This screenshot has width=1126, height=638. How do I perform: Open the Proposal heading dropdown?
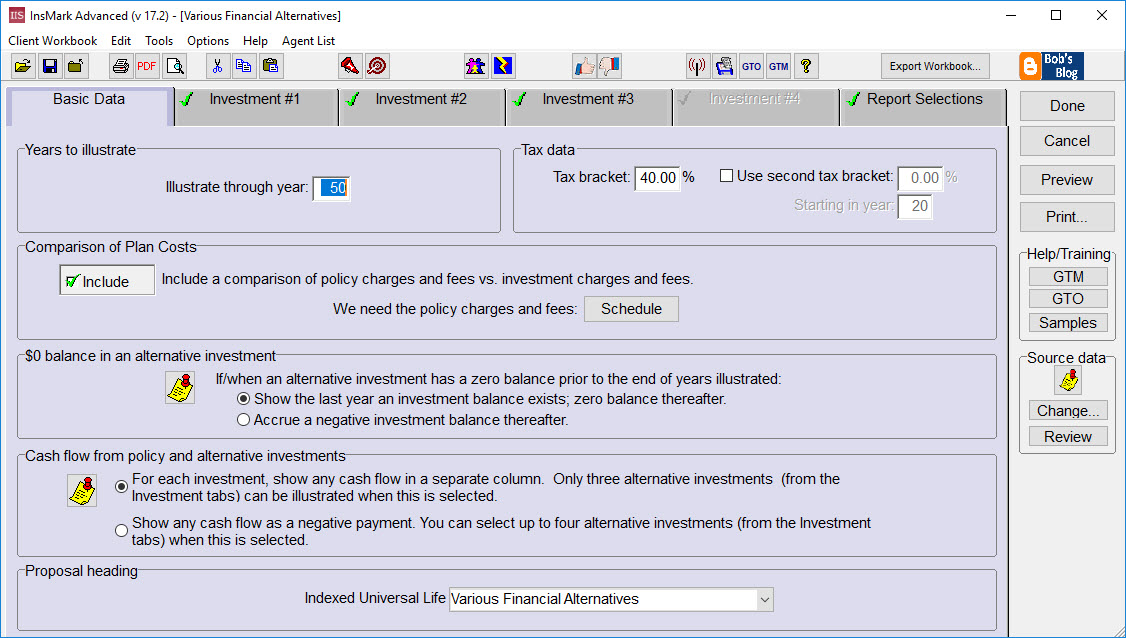[765, 599]
